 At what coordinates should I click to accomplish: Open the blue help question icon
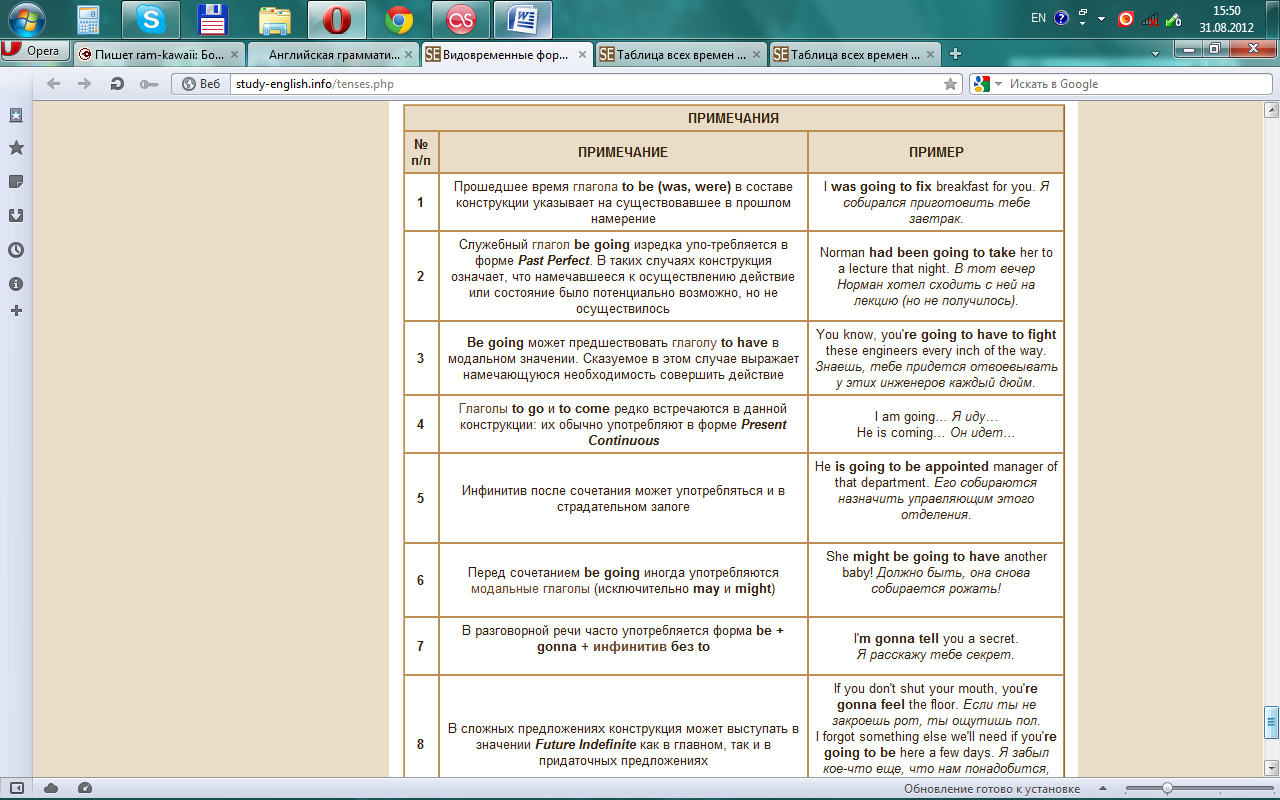pos(1061,19)
